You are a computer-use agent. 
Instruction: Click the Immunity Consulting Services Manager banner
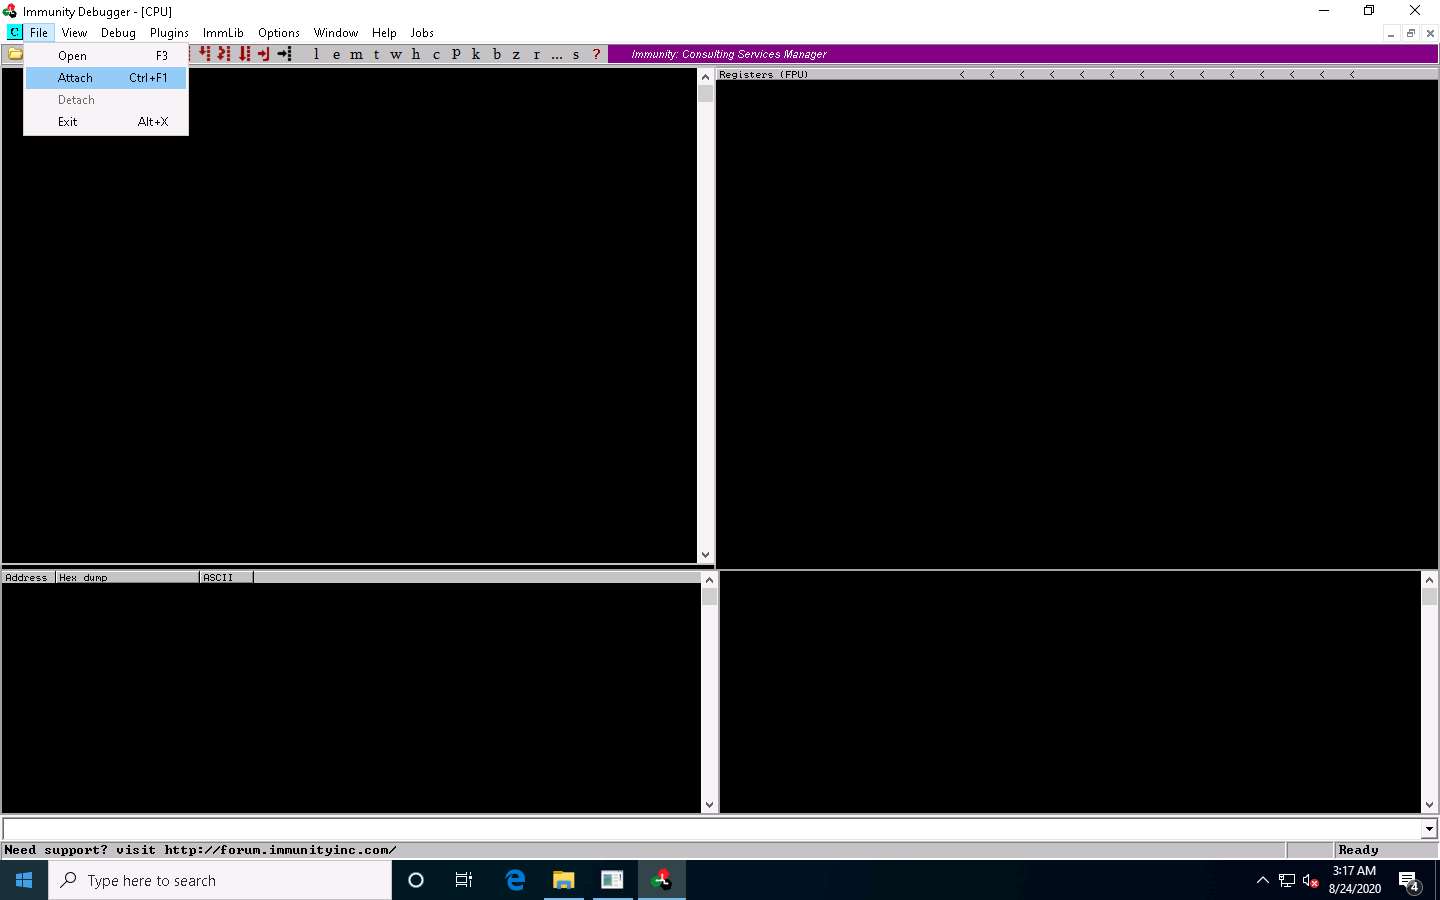click(x=1022, y=54)
